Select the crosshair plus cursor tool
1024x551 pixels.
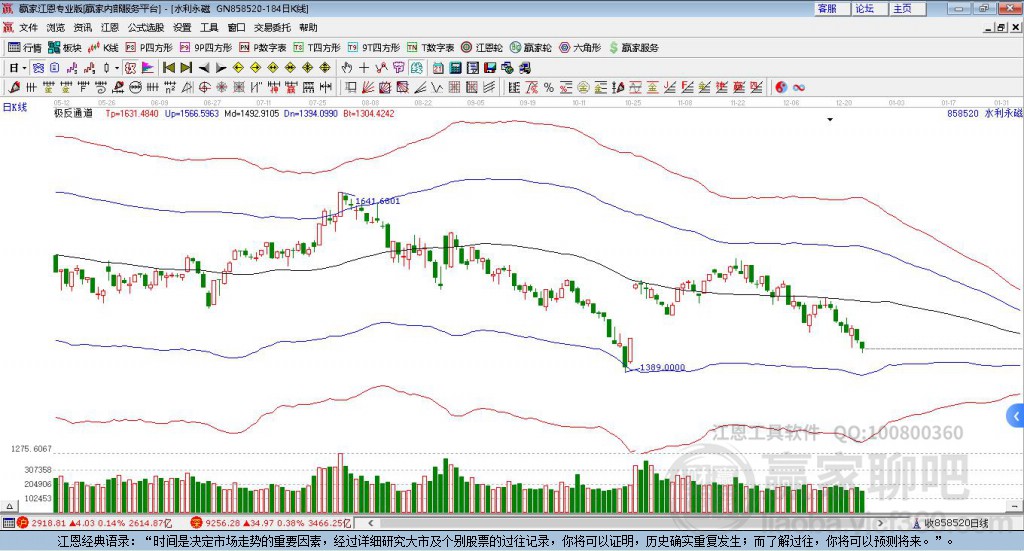[364, 68]
